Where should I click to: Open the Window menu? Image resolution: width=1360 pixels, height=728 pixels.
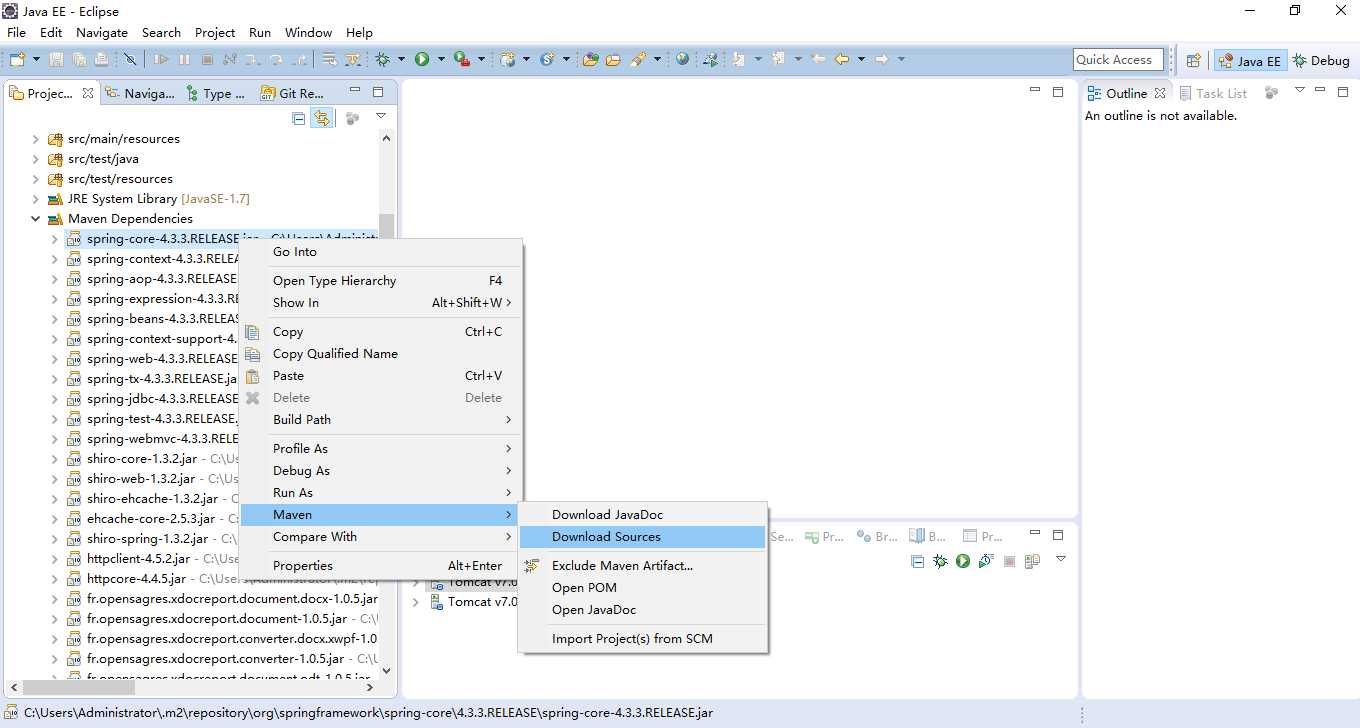(308, 32)
